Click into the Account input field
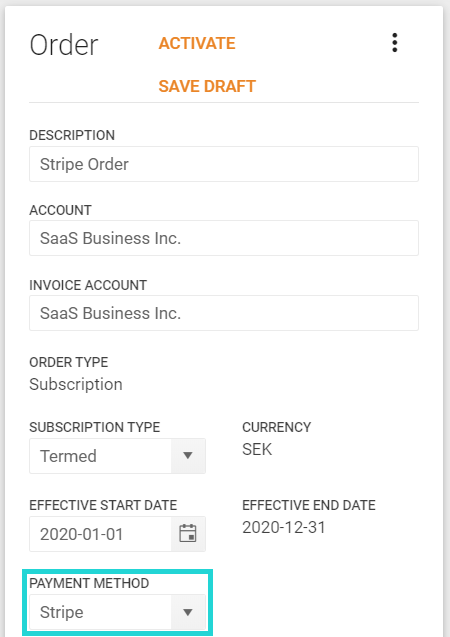This screenshot has height=637, width=450. (x=224, y=238)
